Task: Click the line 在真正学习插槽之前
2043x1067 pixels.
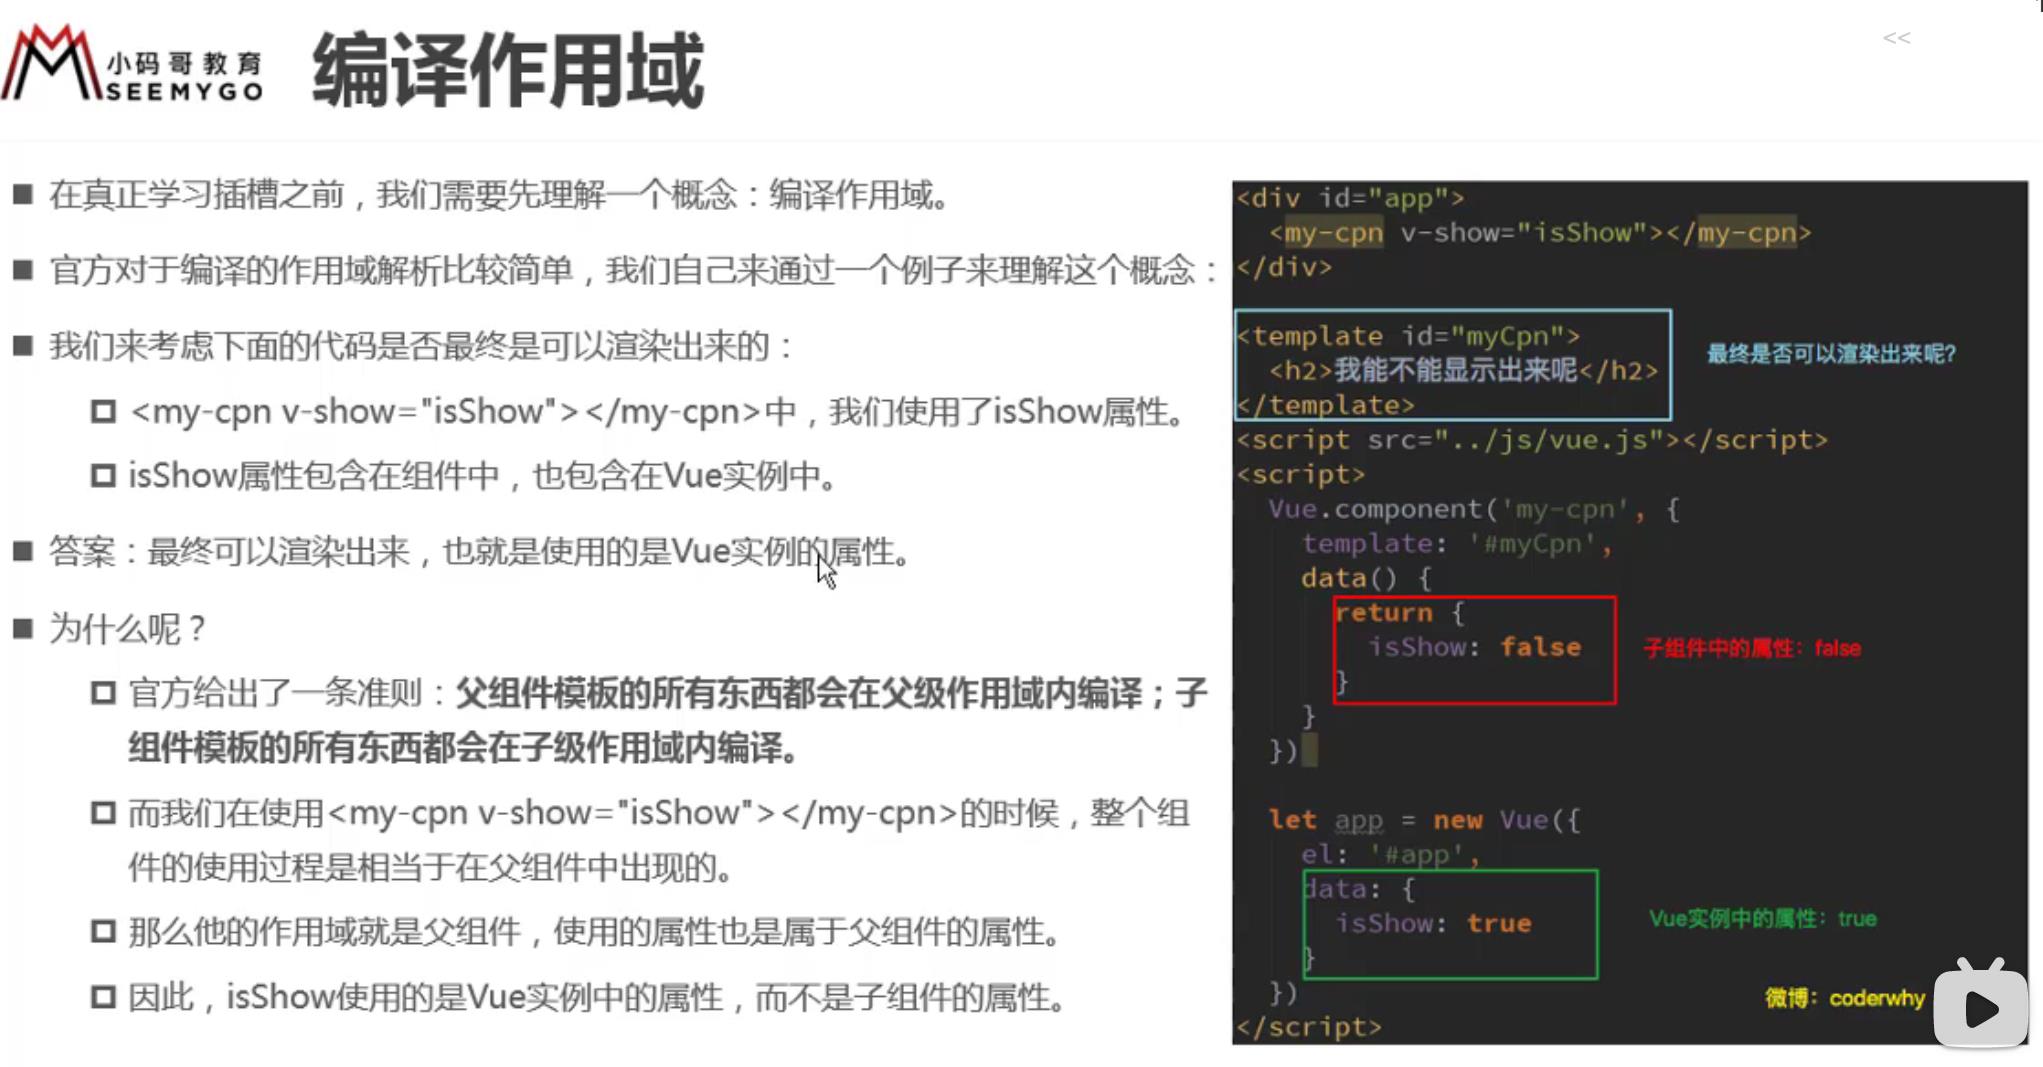Action: 499,194
